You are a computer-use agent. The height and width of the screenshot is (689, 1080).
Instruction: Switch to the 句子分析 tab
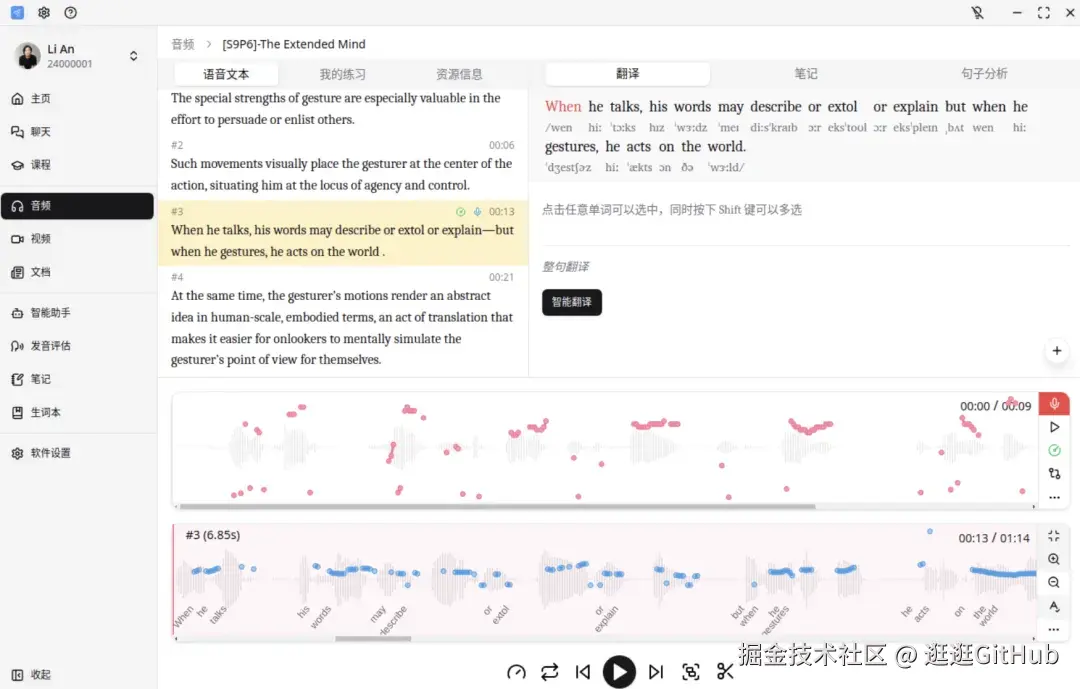pyautogui.click(x=985, y=73)
